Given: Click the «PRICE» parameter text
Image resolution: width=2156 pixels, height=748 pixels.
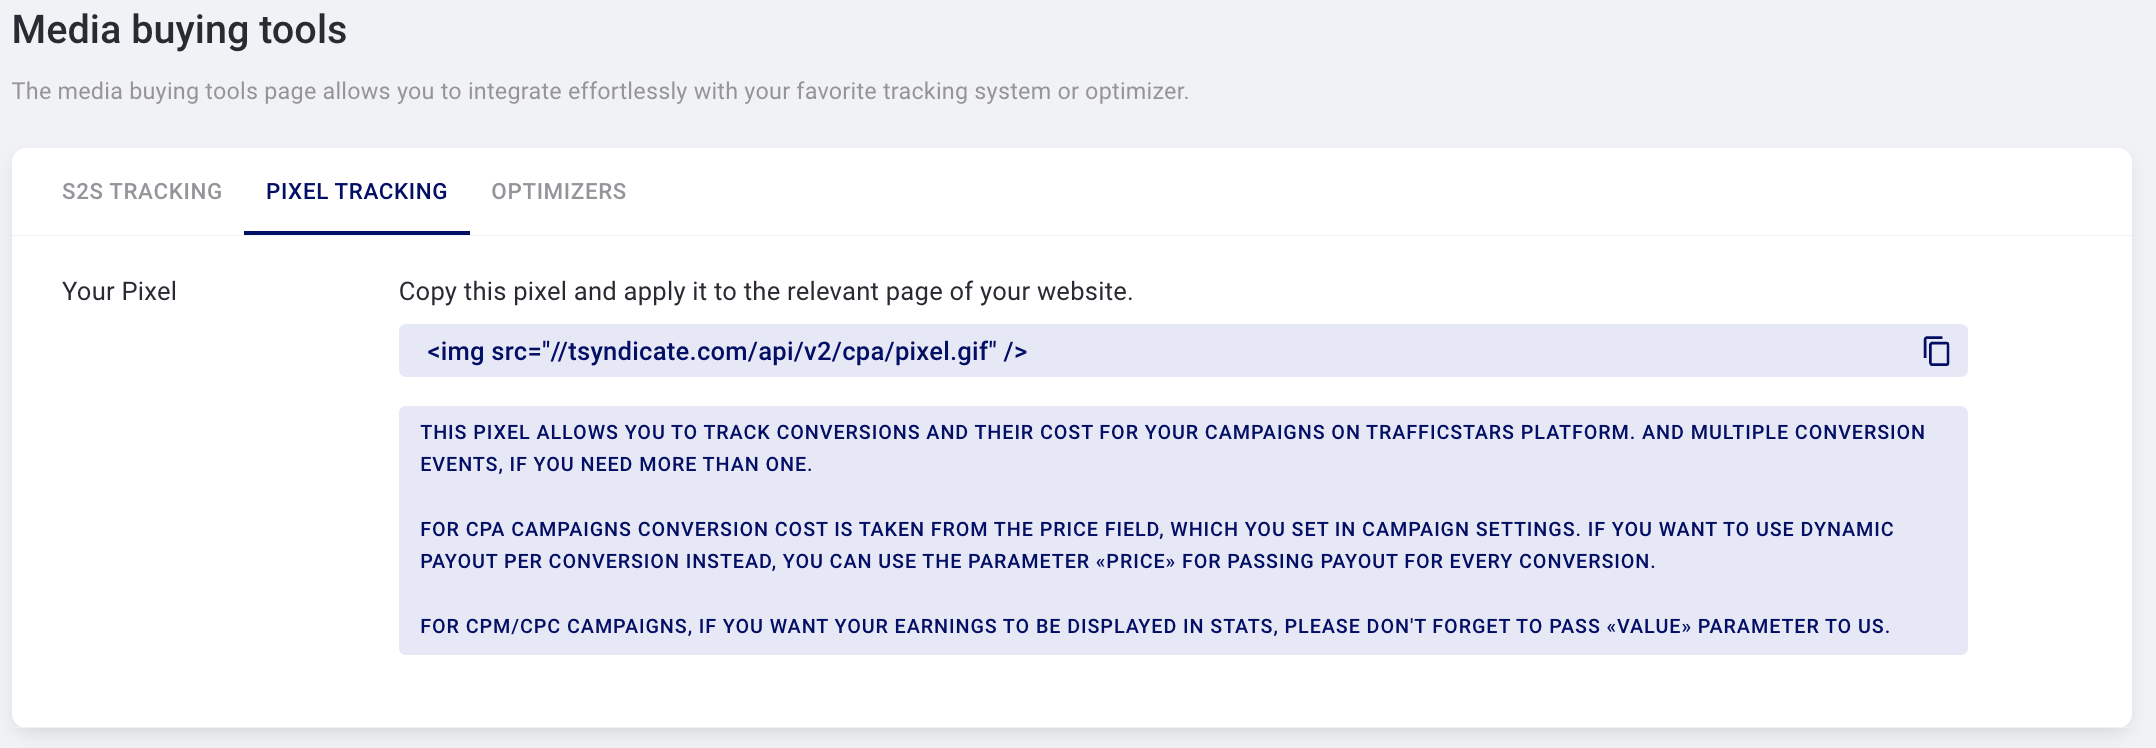Looking at the screenshot, I should point(1136,561).
